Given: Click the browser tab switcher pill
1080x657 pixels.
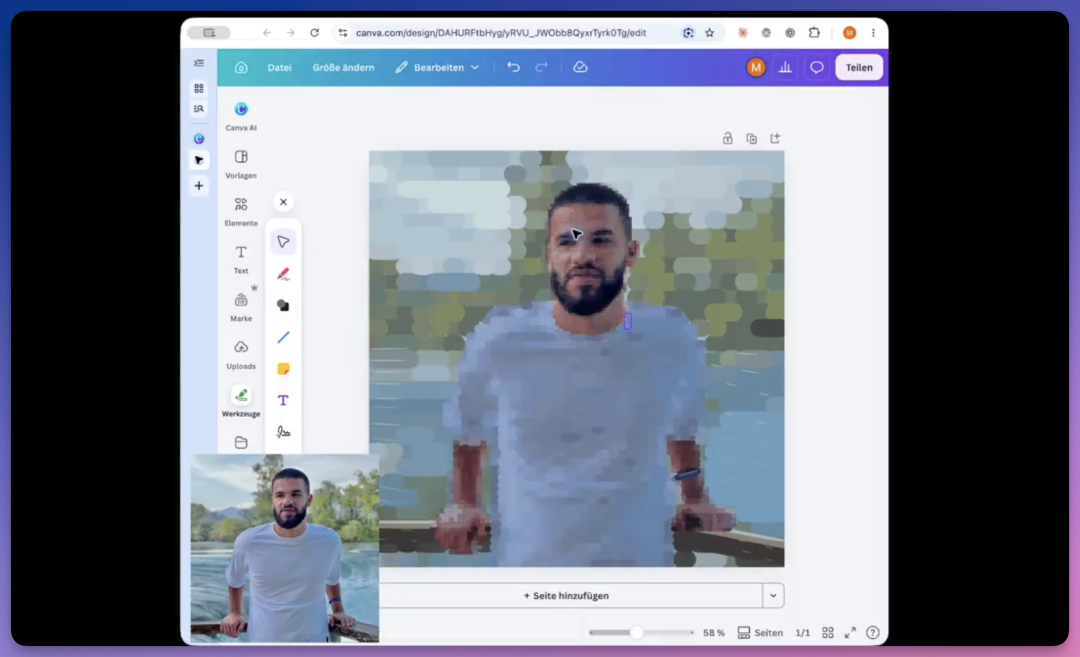Looking at the screenshot, I should pyautogui.click(x=209, y=32).
